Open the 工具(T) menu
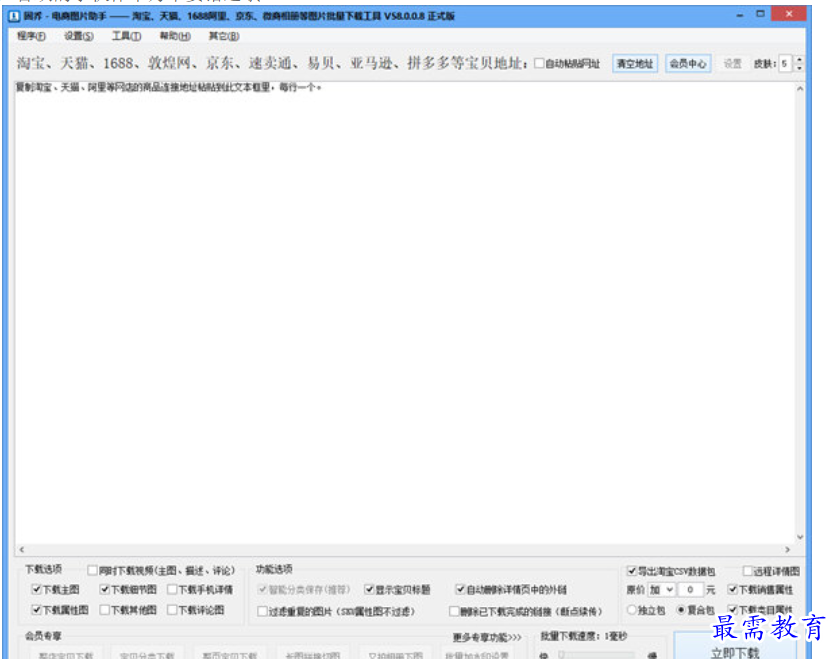 pos(126,36)
